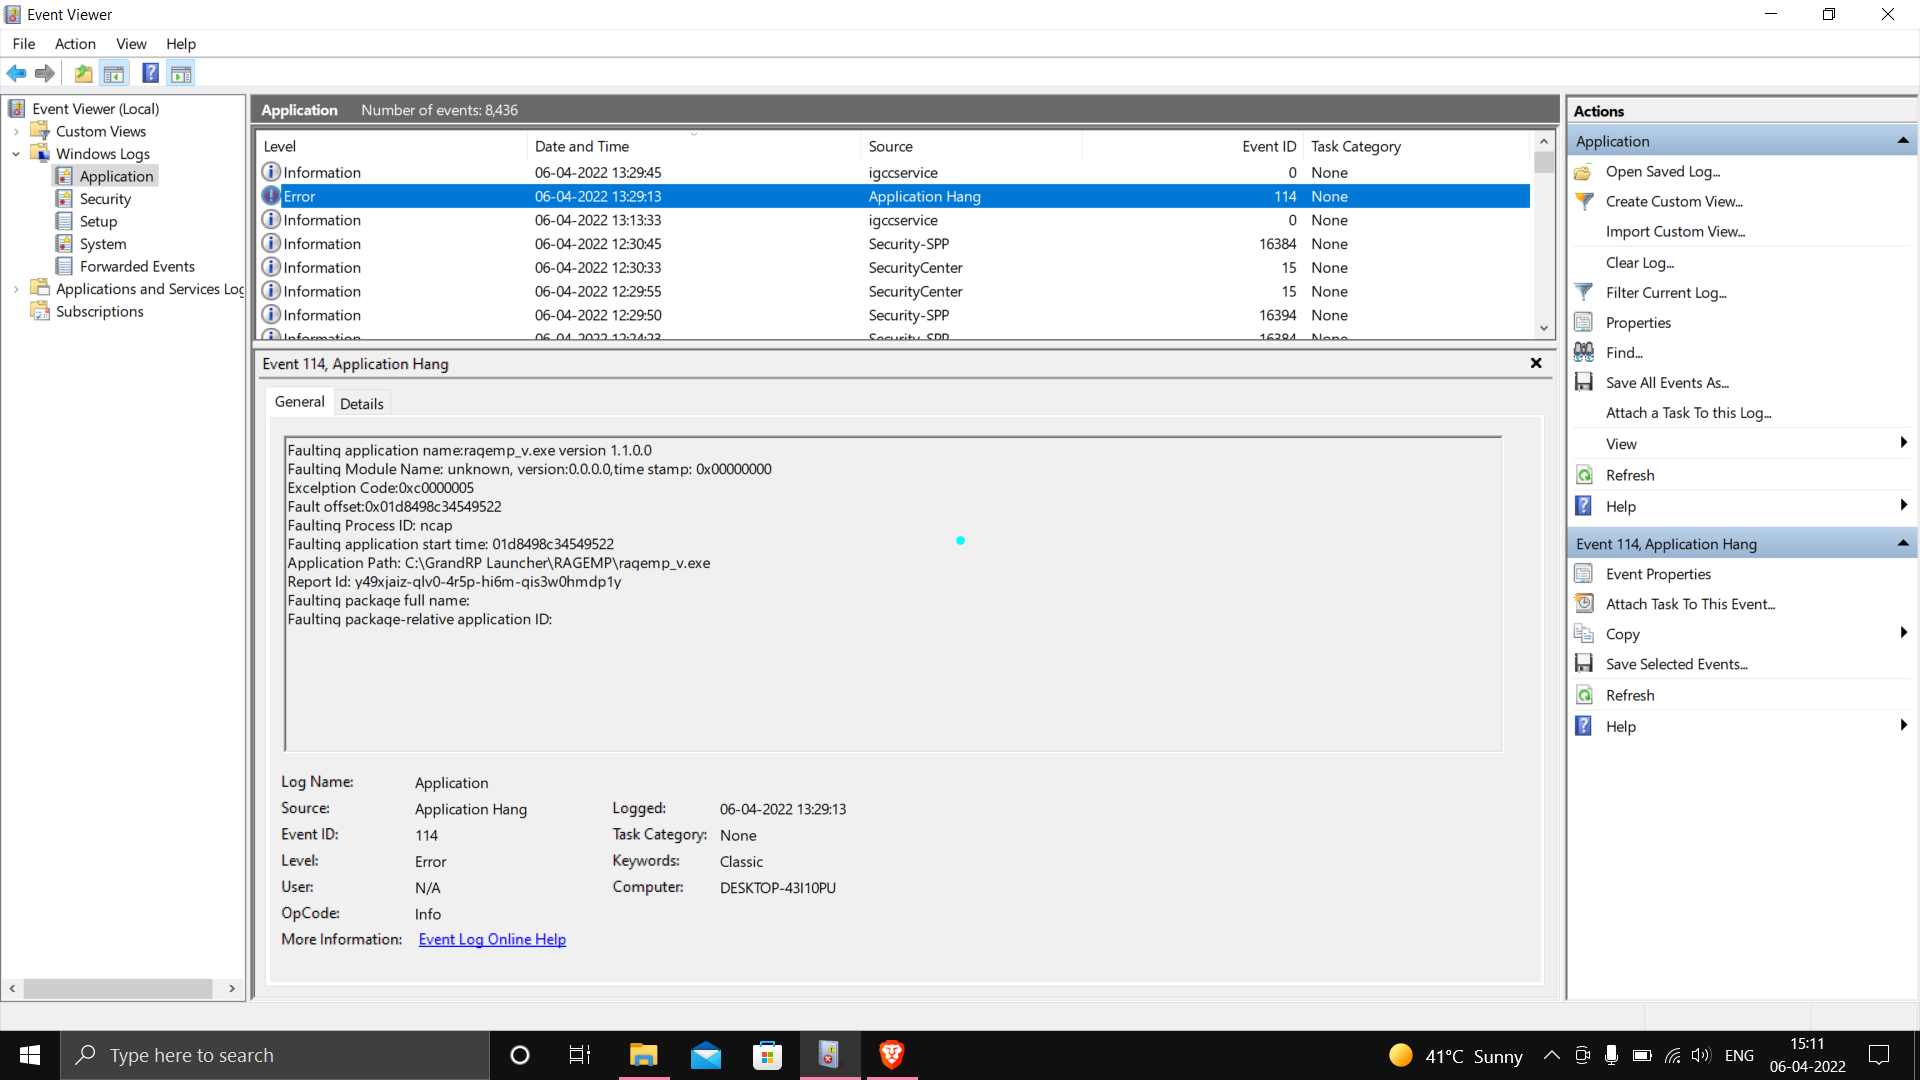Expand Applications and Services Logs node
Image resolution: width=1920 pixels, height=1080 pixels.
(16, 289)
